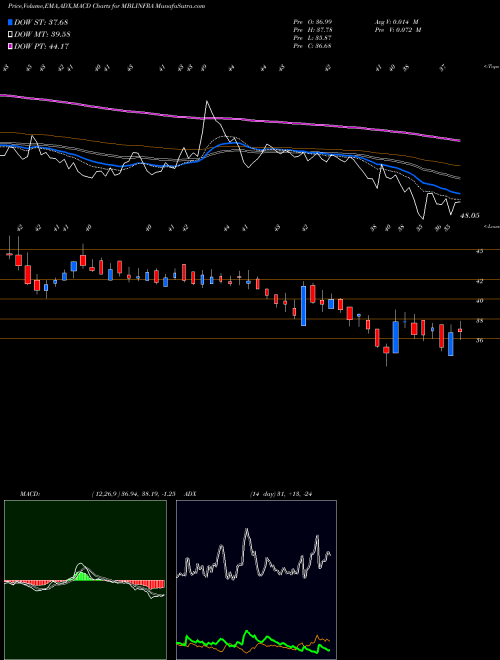Click the chart title for MBLINFRA
The width and height of the screenshot is (500, 660).
(x=106, y=7)
